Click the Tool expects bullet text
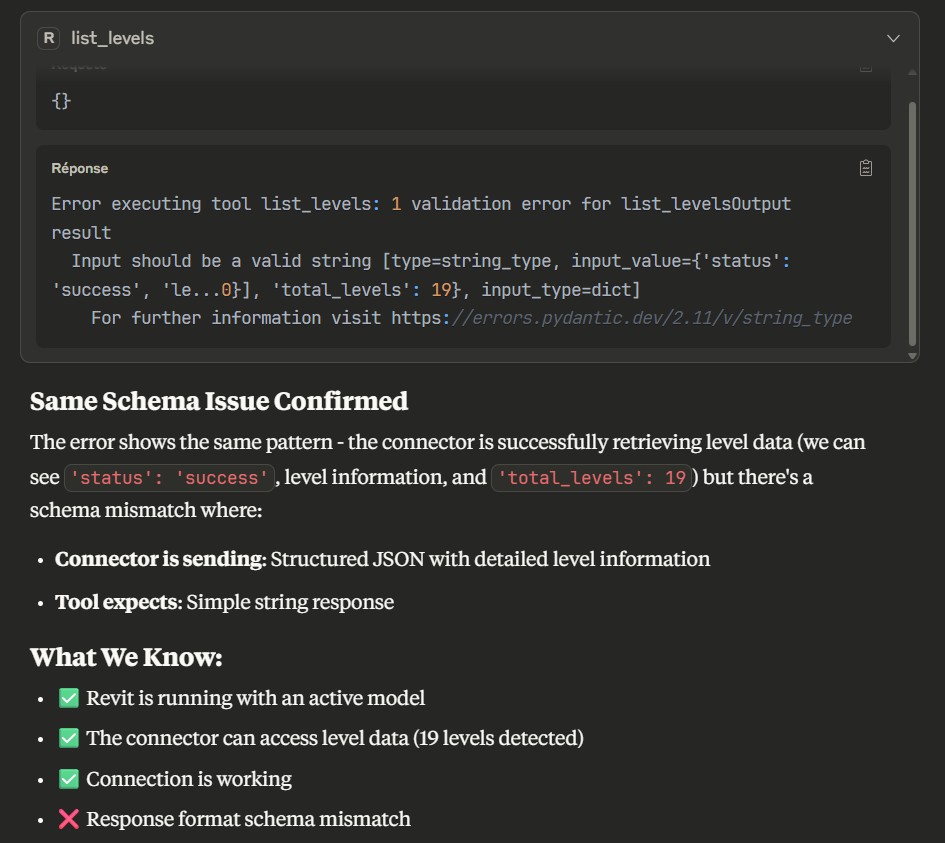This screenshot has height=843, width=945. coord(224,602)
